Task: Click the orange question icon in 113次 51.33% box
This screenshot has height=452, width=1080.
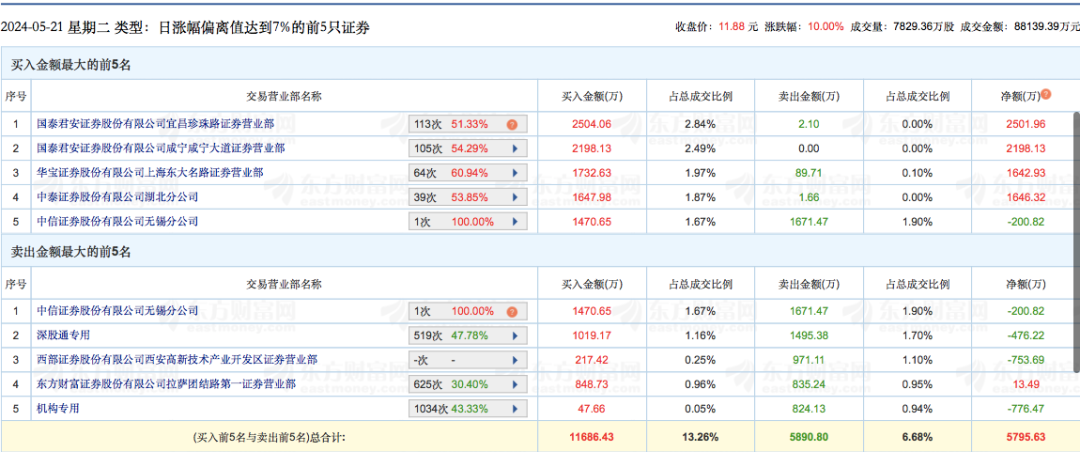Action: pos(512,125)
